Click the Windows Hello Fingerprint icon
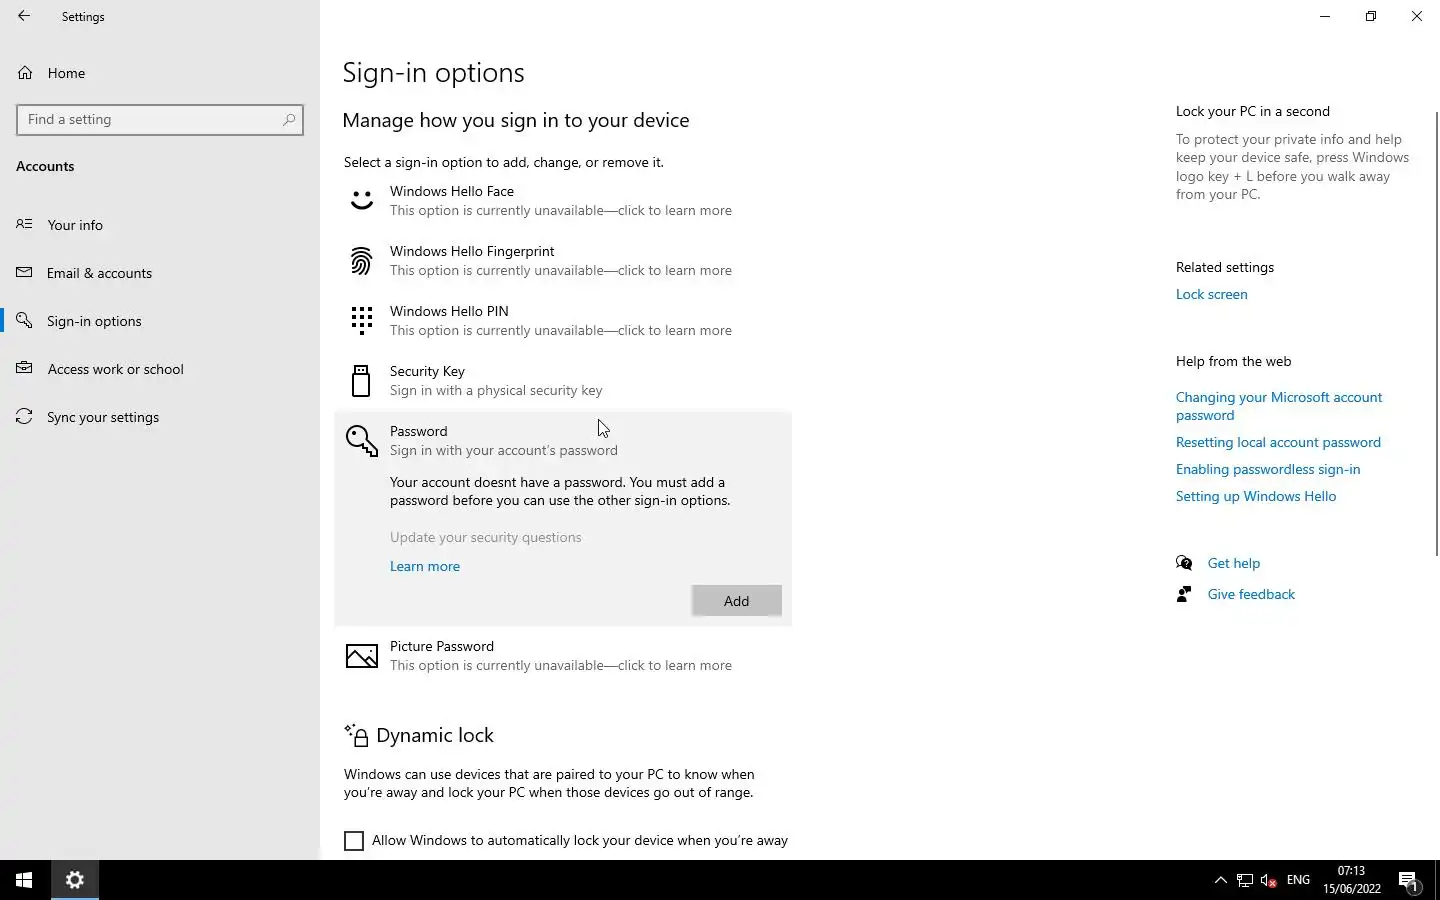Screen dimensions: 1440x900 coord(361,261)
